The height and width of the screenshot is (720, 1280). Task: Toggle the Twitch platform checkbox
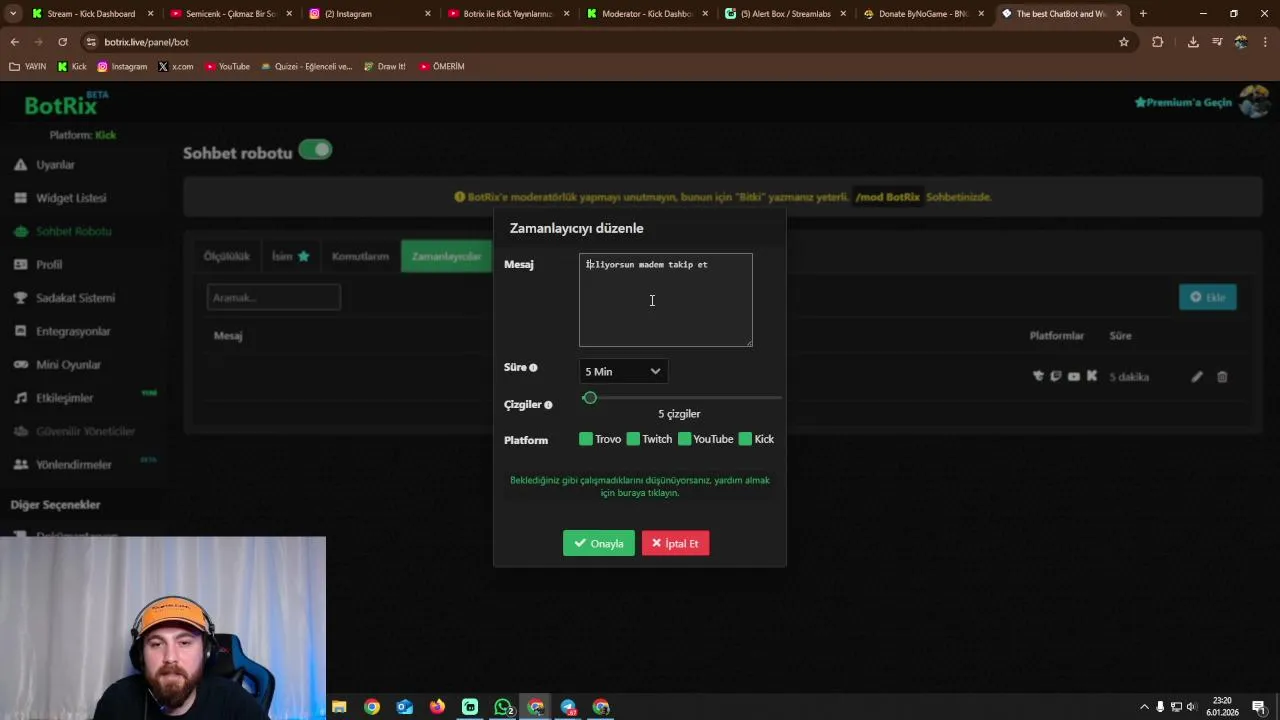pos(633,439)
